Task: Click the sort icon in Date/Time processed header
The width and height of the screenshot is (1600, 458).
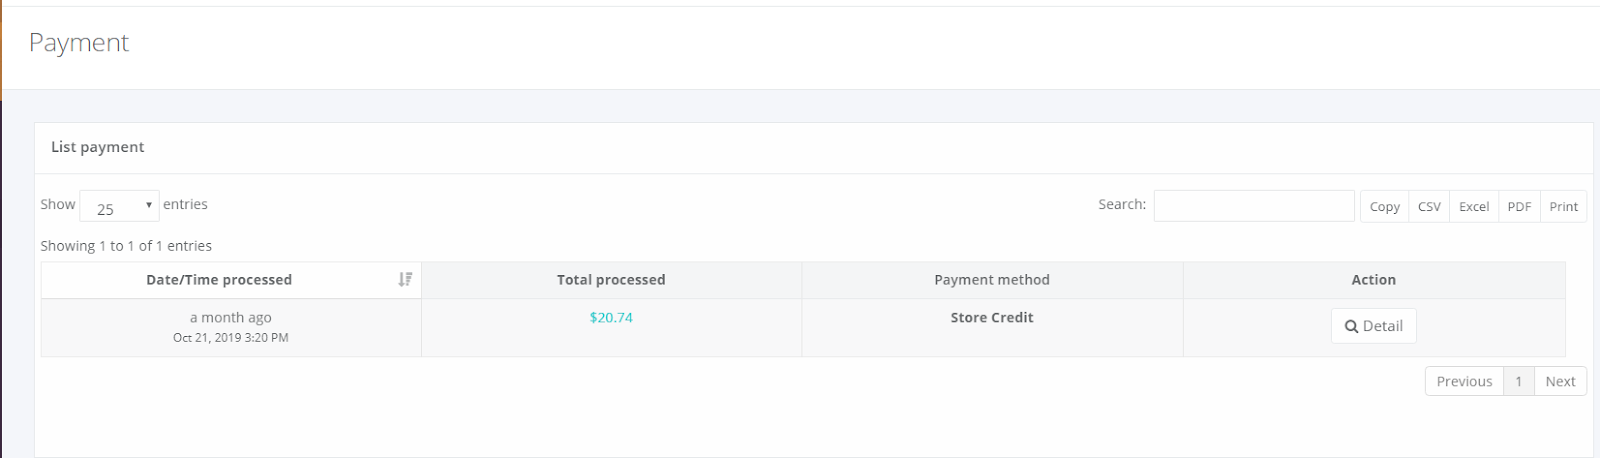Action: [x=405, y=279]
